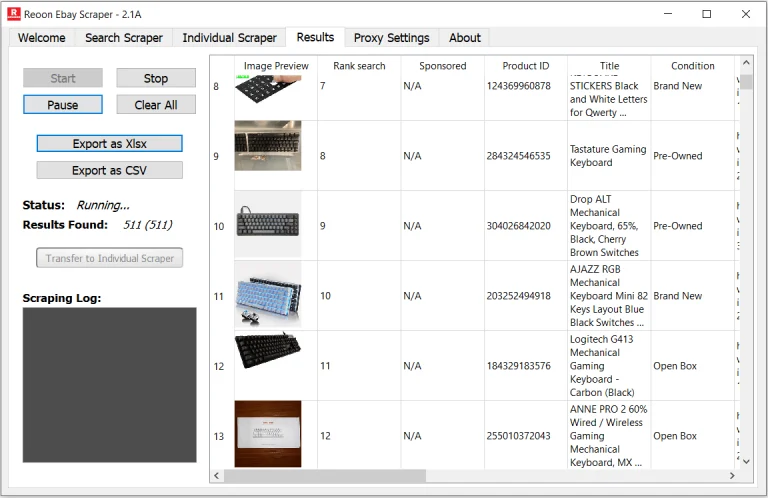Click the Title column header
The image size is (768, 498).
(x=609, y=66)
